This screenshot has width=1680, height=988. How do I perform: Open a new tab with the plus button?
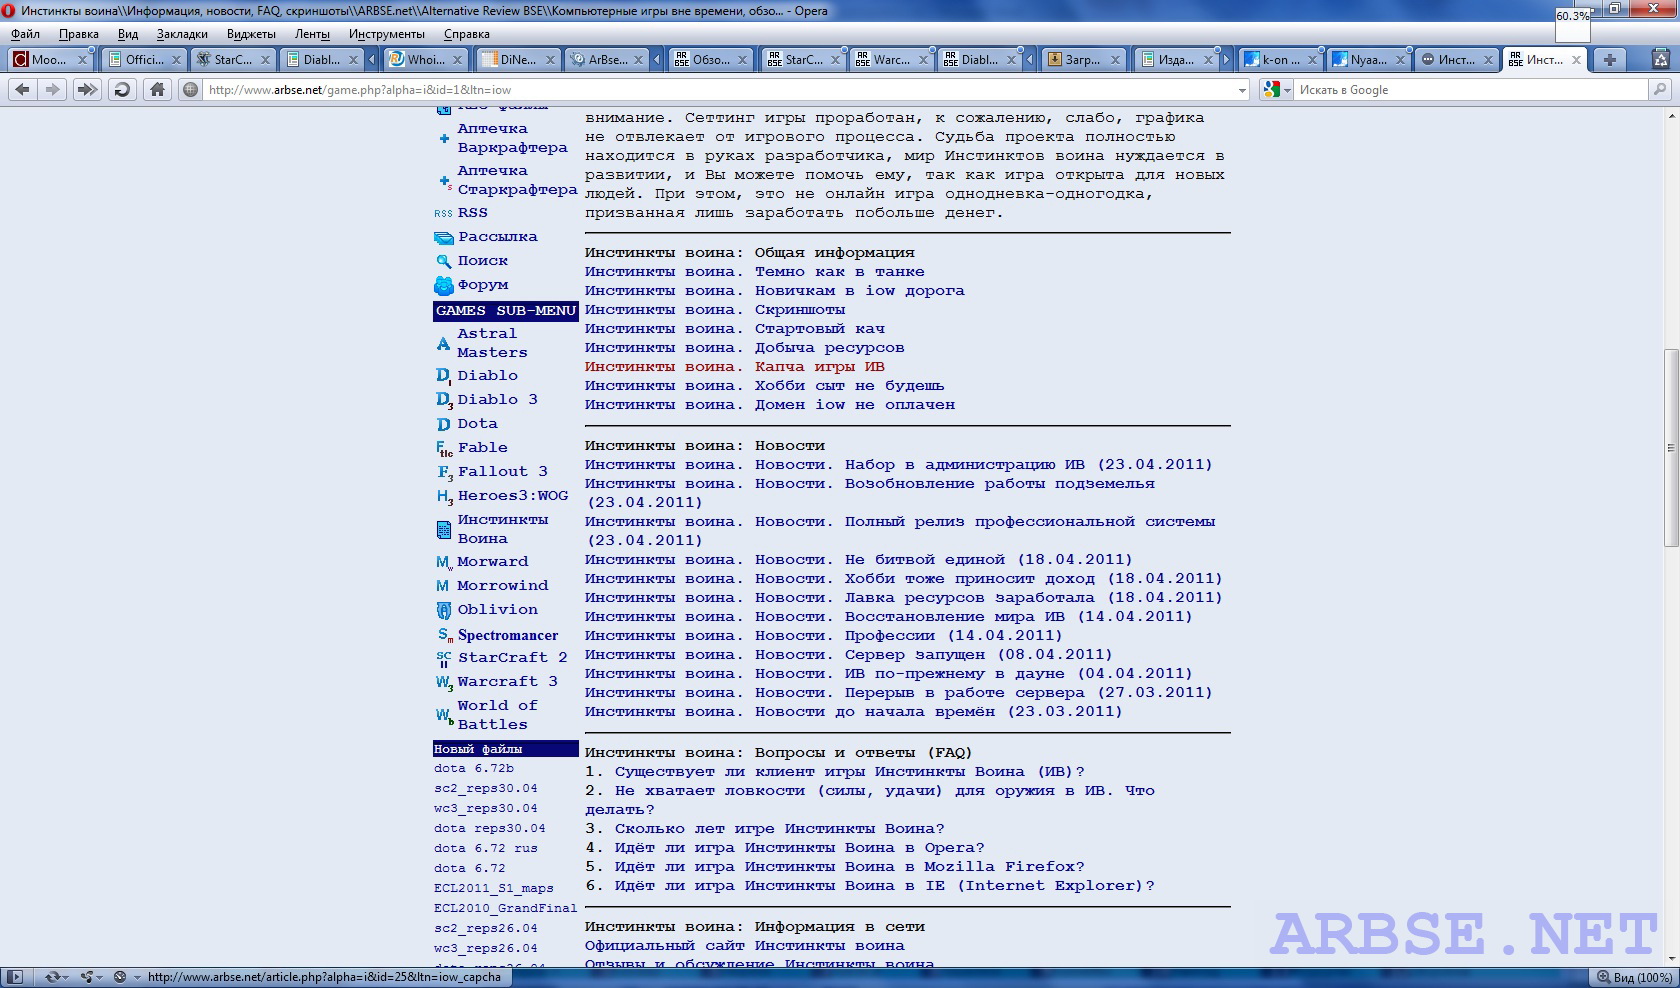tap(1609, 60)
